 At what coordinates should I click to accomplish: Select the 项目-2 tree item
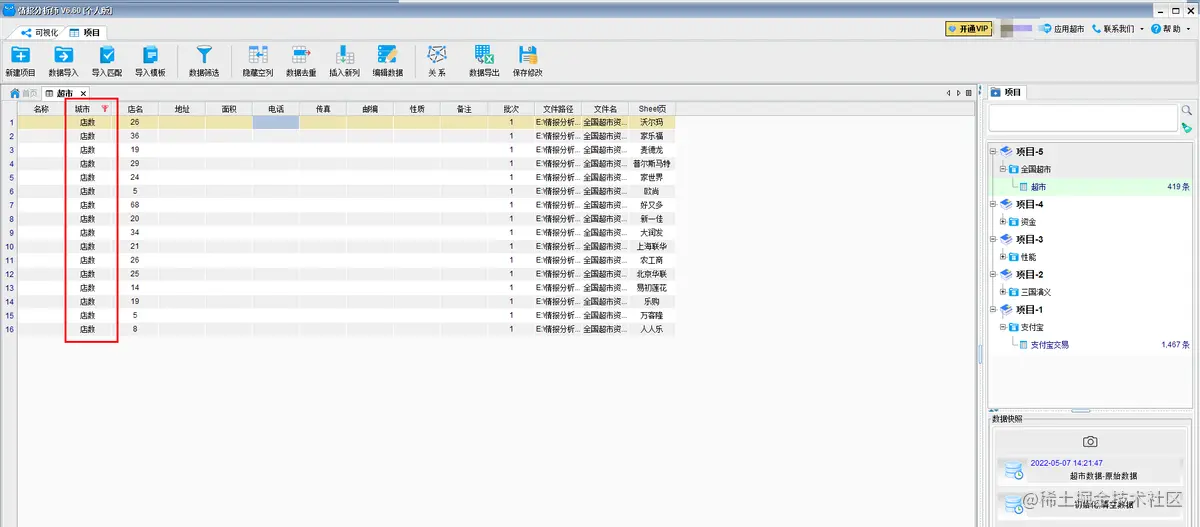[x=1029, y=274]
